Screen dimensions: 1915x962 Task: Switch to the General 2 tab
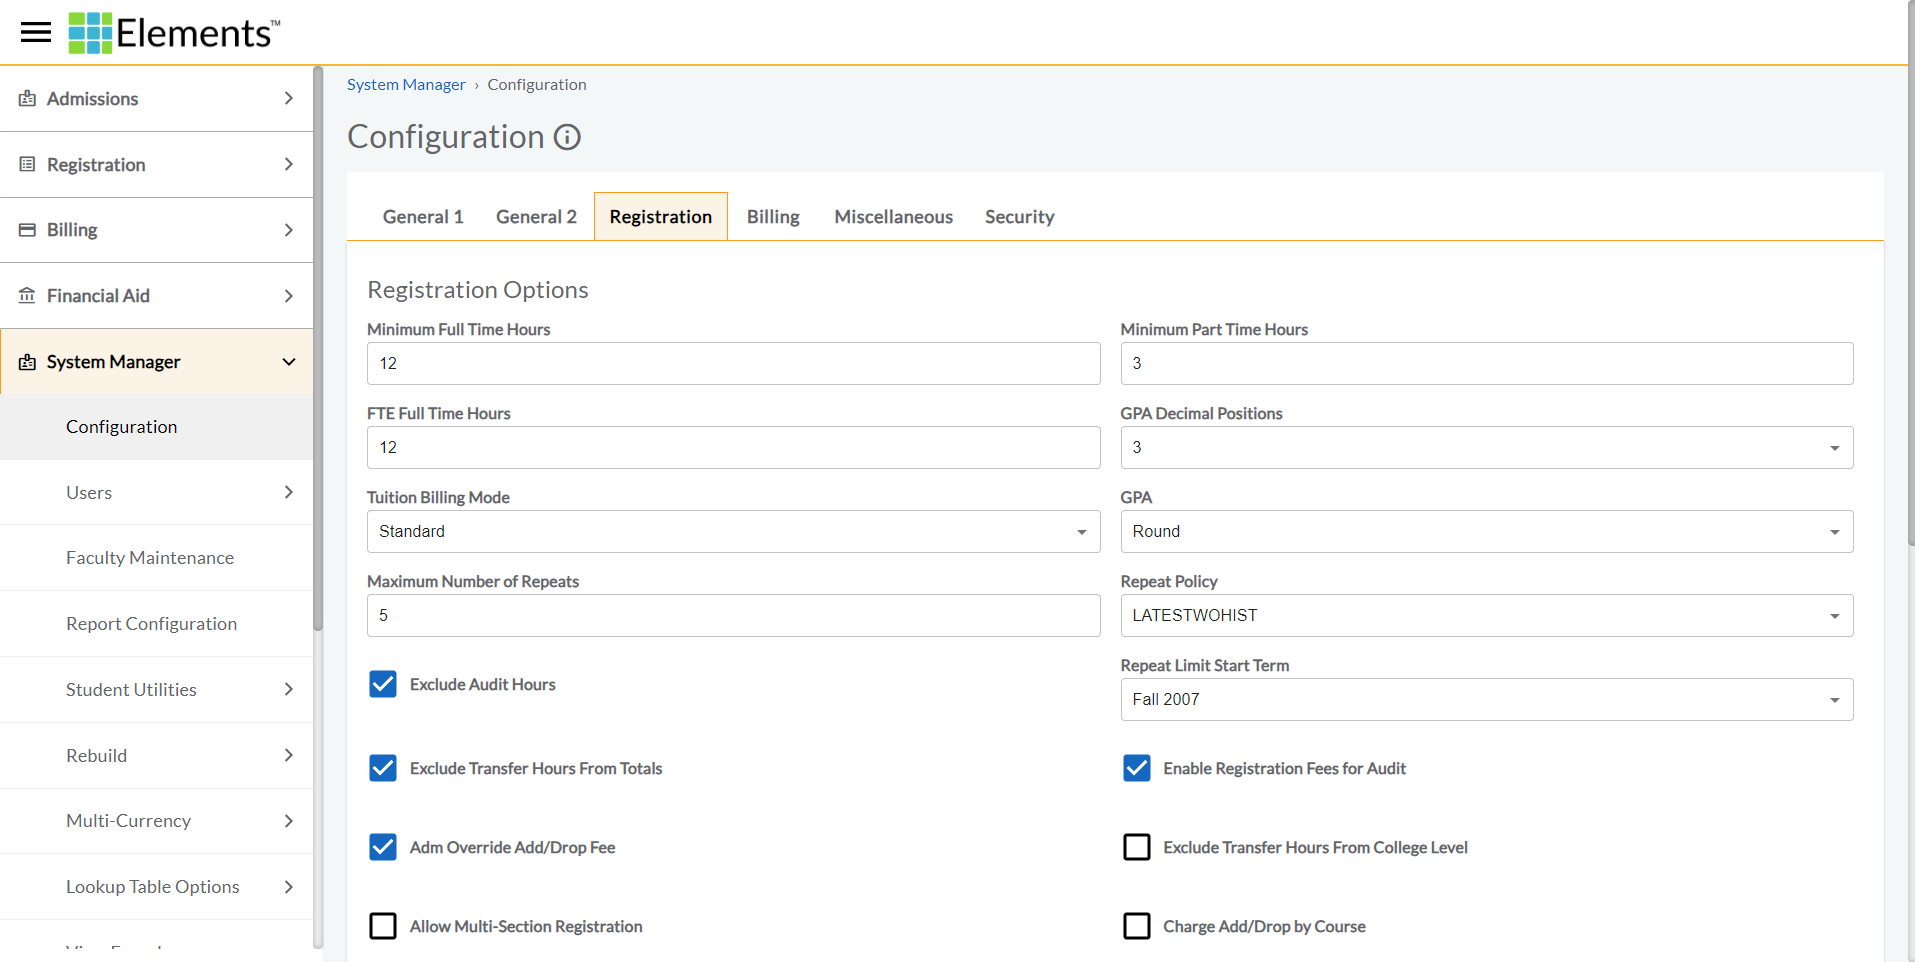click(x=536, y=217)
